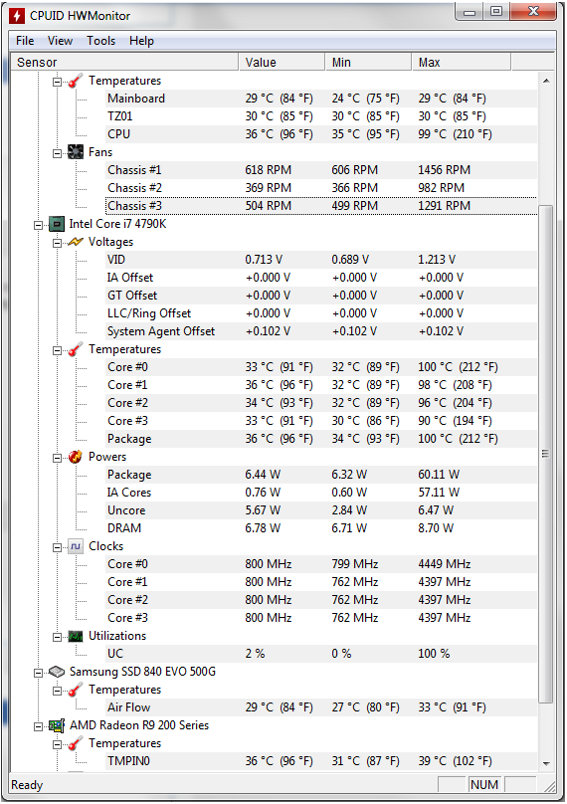Click the AMD Radeon graphics card icon
This screenshot has width=567, height=804.
point(56,726)
